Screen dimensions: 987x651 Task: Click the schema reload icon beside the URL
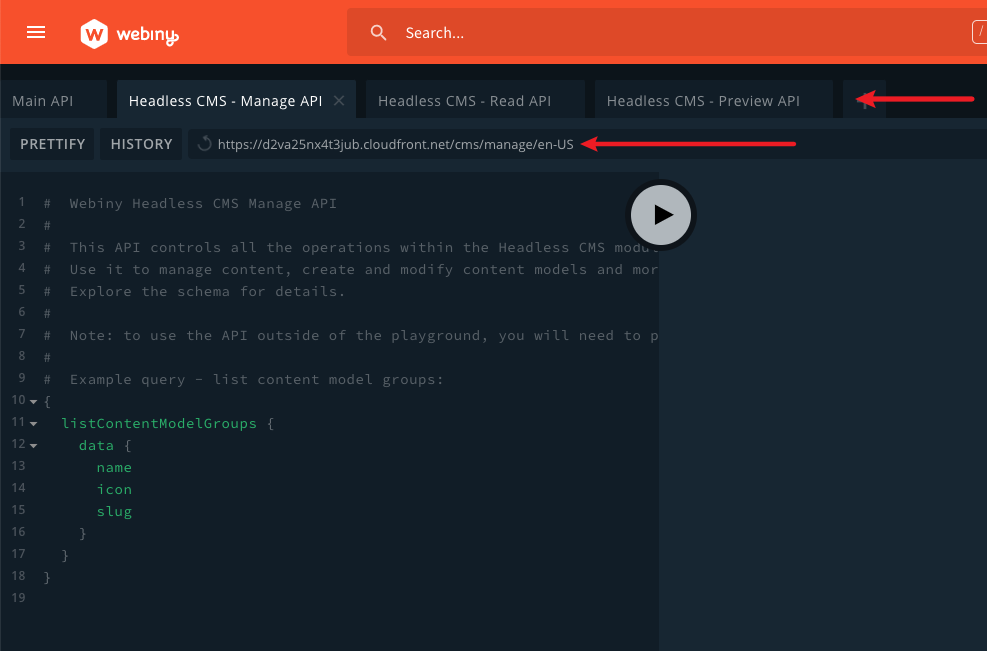coord(203,143)
